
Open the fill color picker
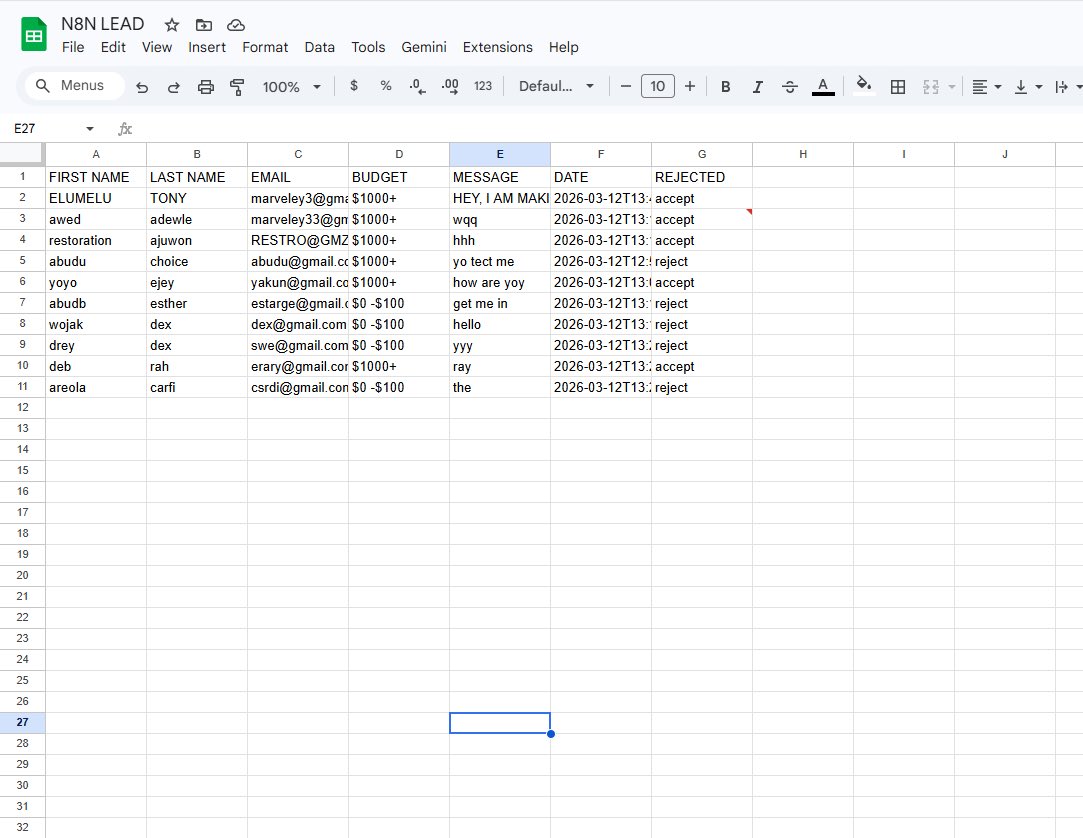863,86
